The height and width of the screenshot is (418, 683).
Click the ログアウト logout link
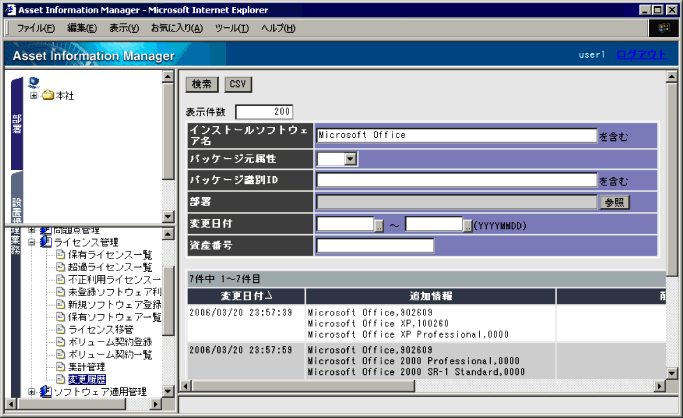(x=641, y=54)
